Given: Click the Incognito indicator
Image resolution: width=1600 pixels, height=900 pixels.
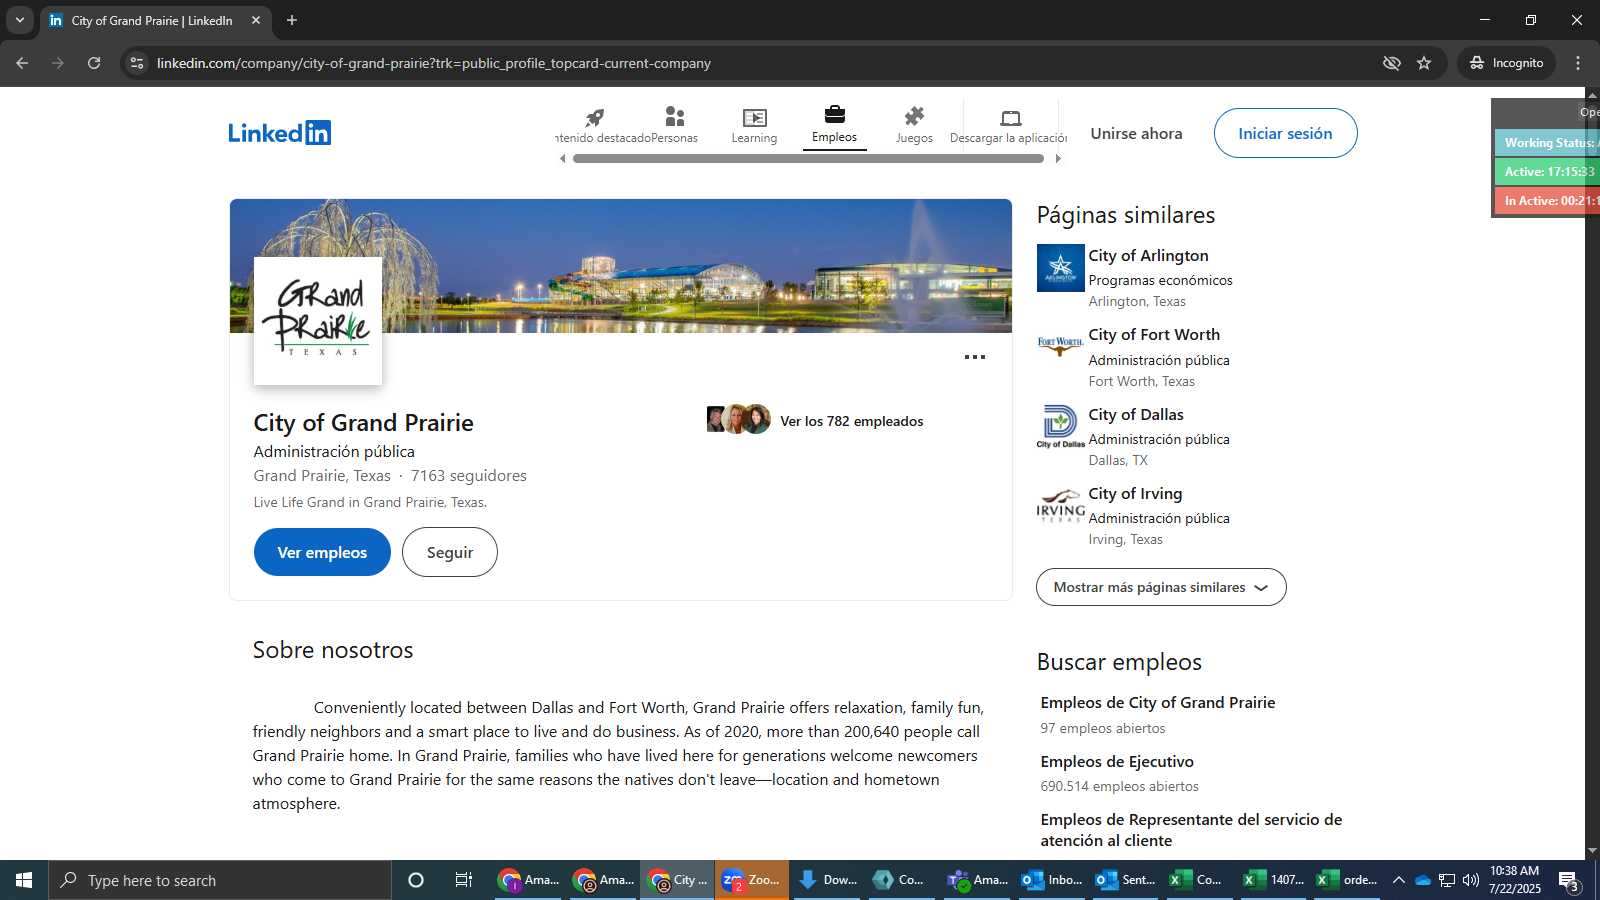Looking at the screenshot, I should coord(1506,63).
